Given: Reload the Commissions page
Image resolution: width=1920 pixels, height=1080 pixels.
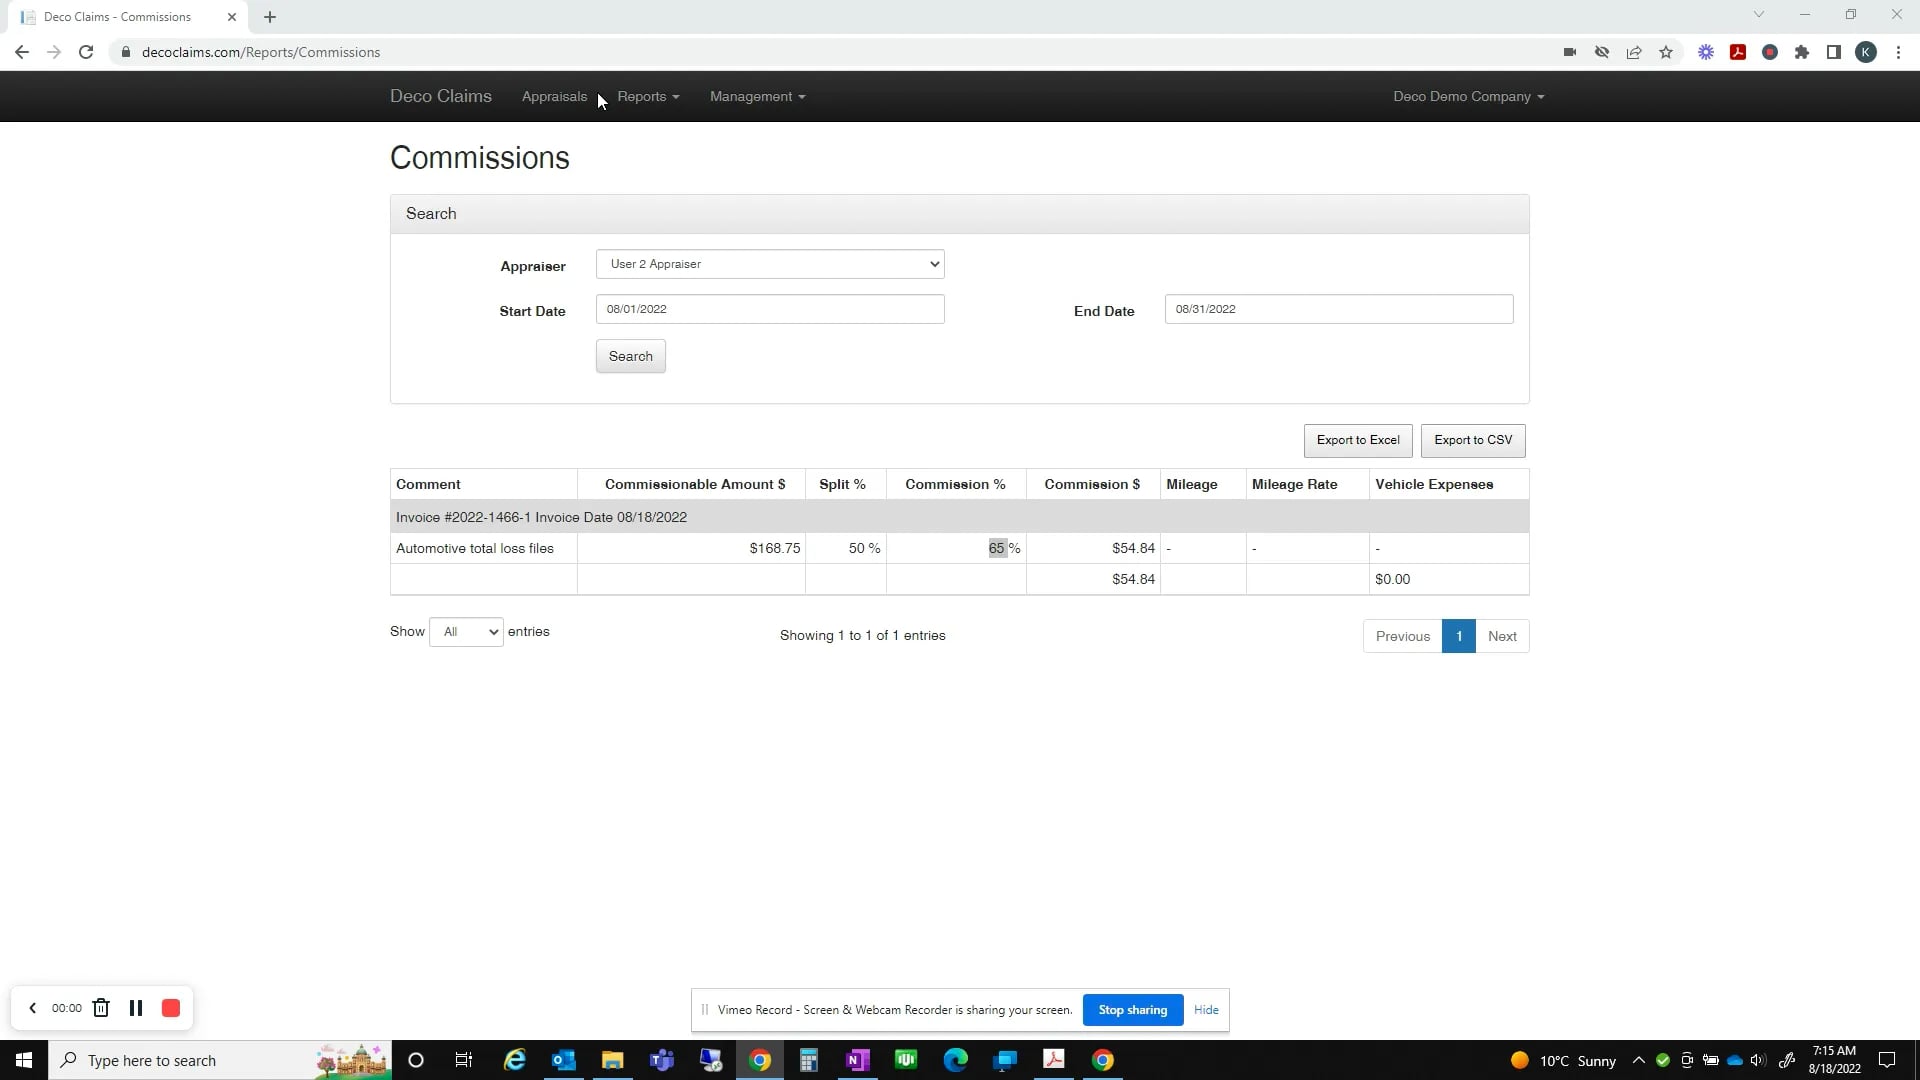Looking at the screenshot, I should click(86, 52).
